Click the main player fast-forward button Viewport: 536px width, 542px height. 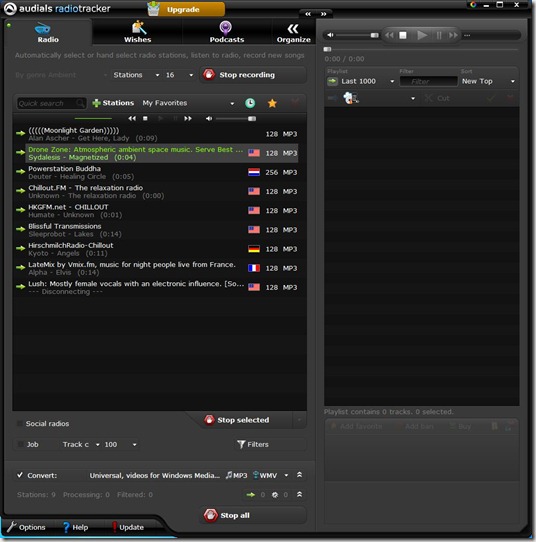[453, 35]
